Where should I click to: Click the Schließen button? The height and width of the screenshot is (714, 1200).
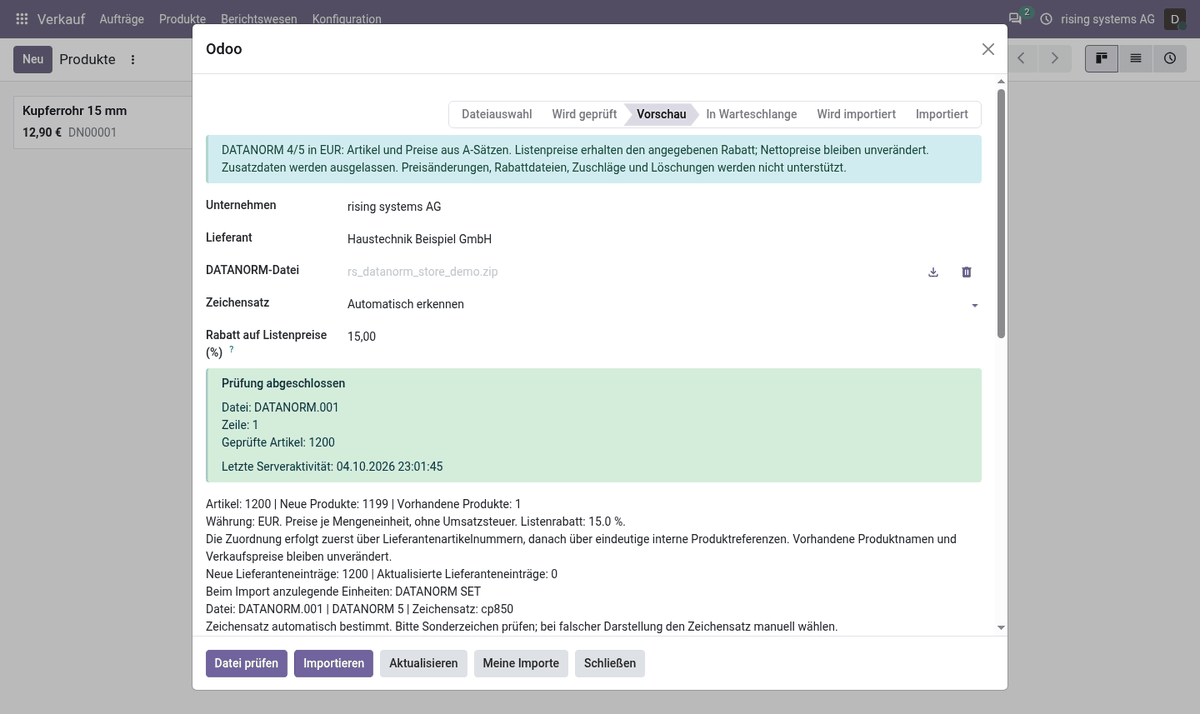coord(610,663)
